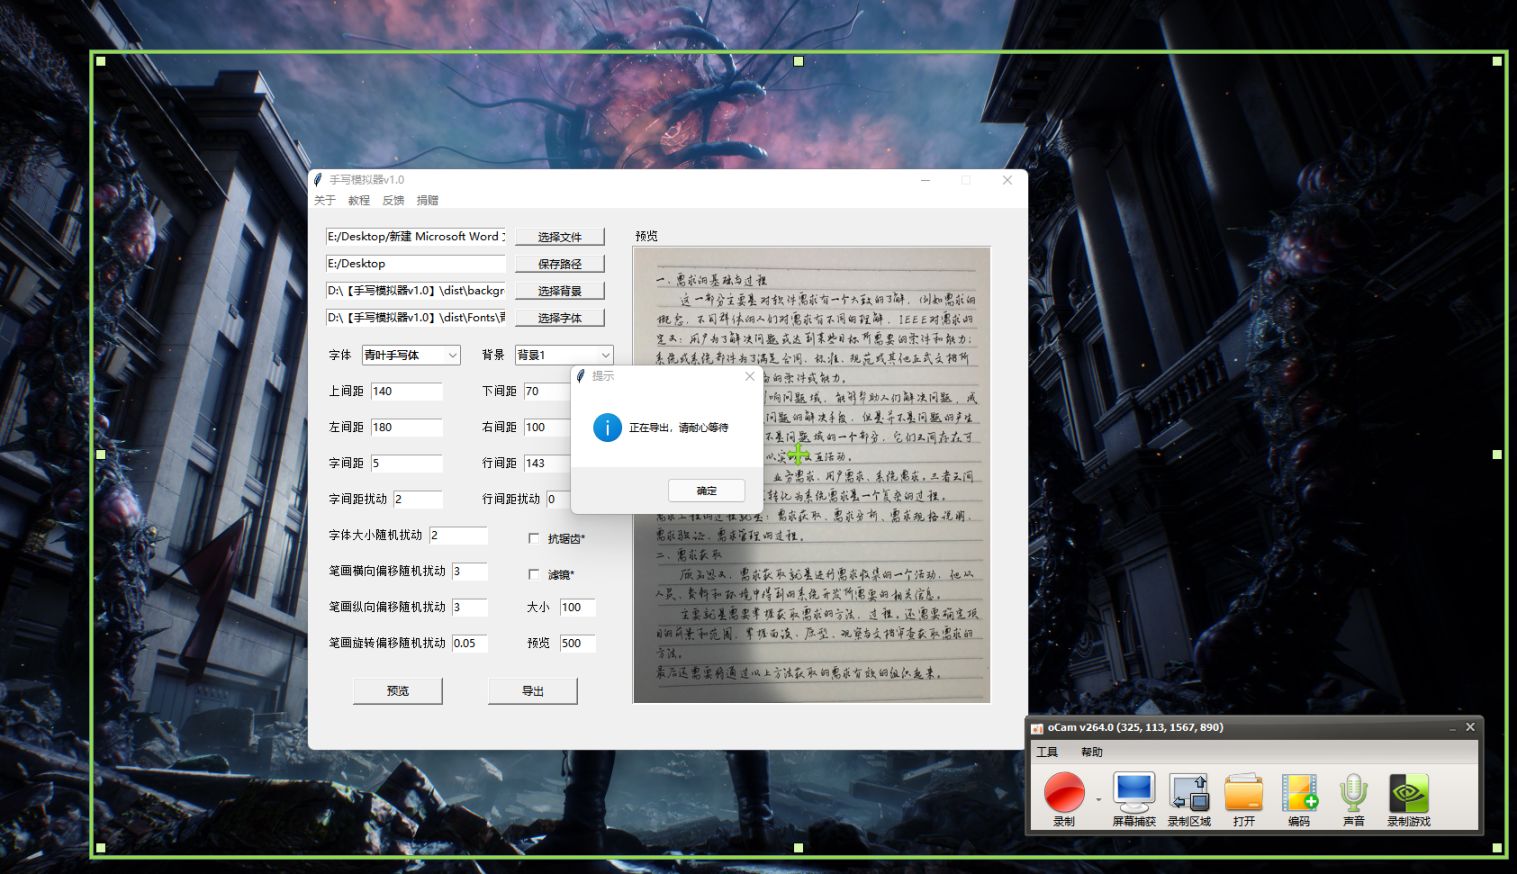Open the 捐赠 menu
1517x874 pixels.
pos(428,200)
